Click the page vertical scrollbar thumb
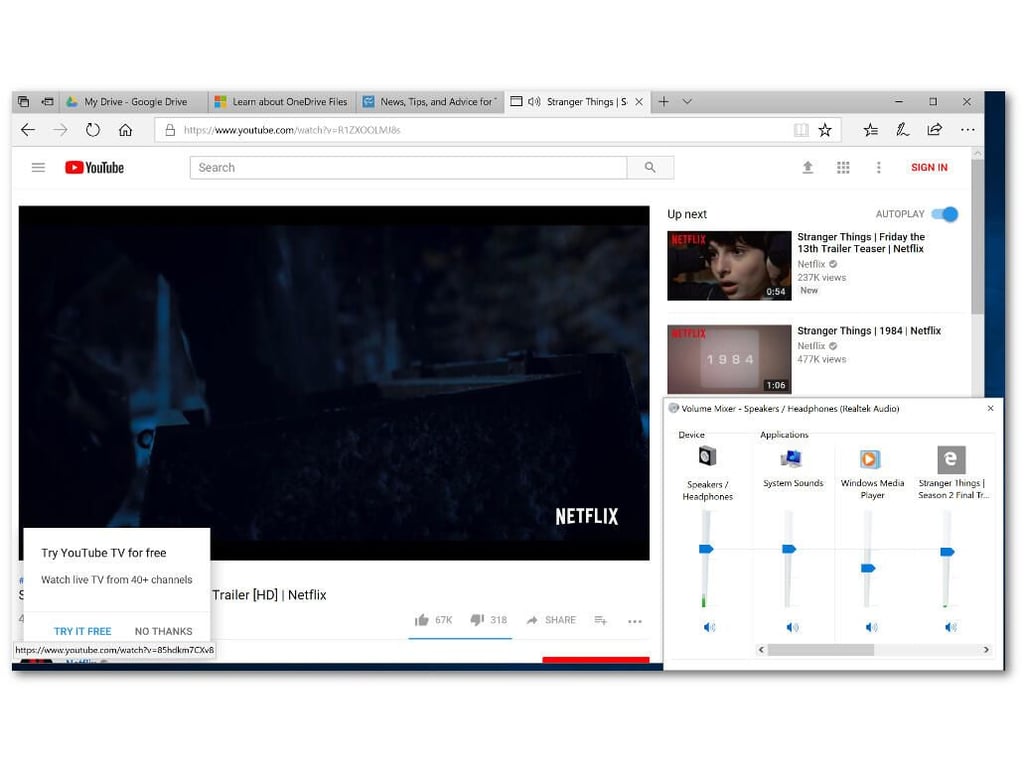Viewport: 1024px width, 762px height. pyautogui.click(x=977, y=237)
